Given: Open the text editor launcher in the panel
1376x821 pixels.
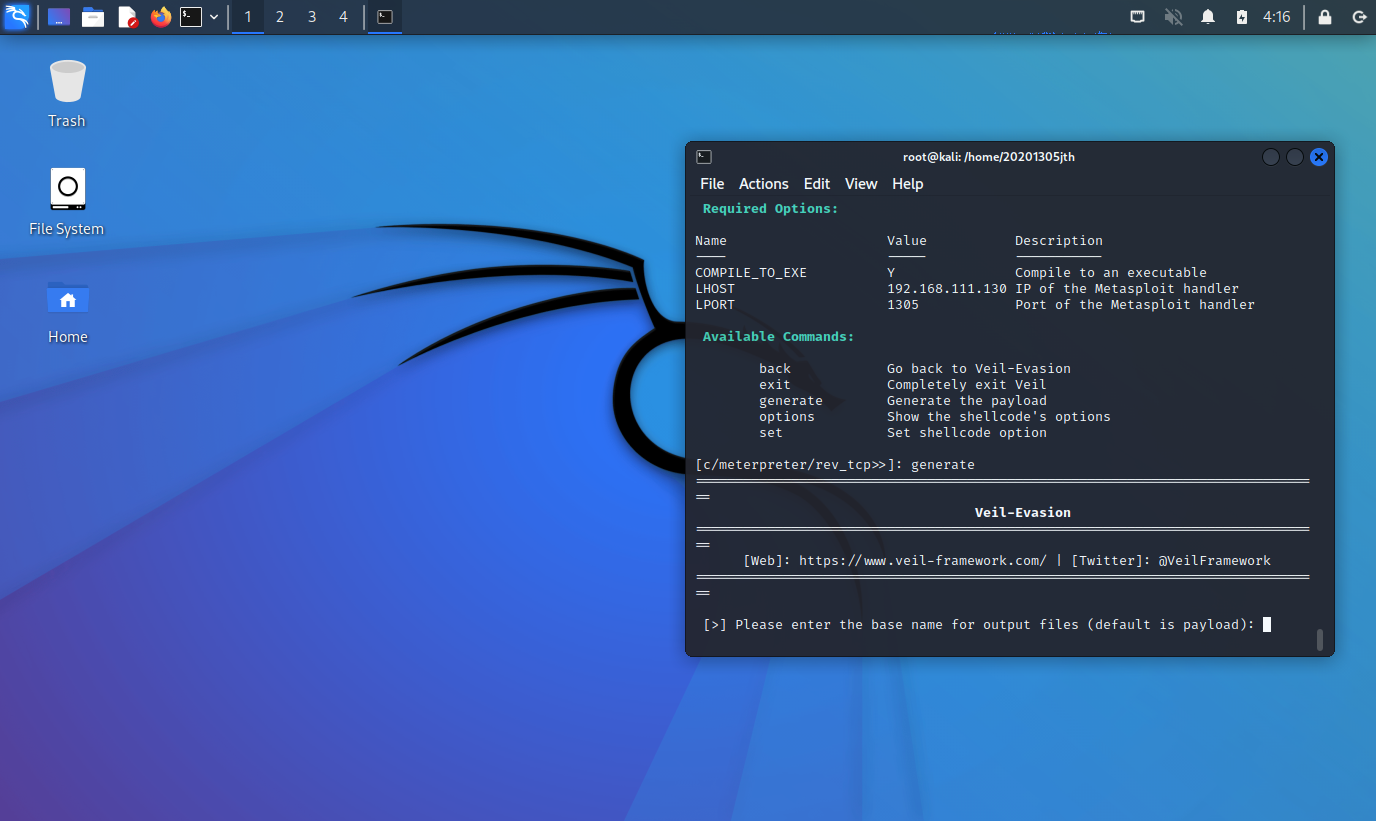Looking at the screenshot, I should [127, 17].
